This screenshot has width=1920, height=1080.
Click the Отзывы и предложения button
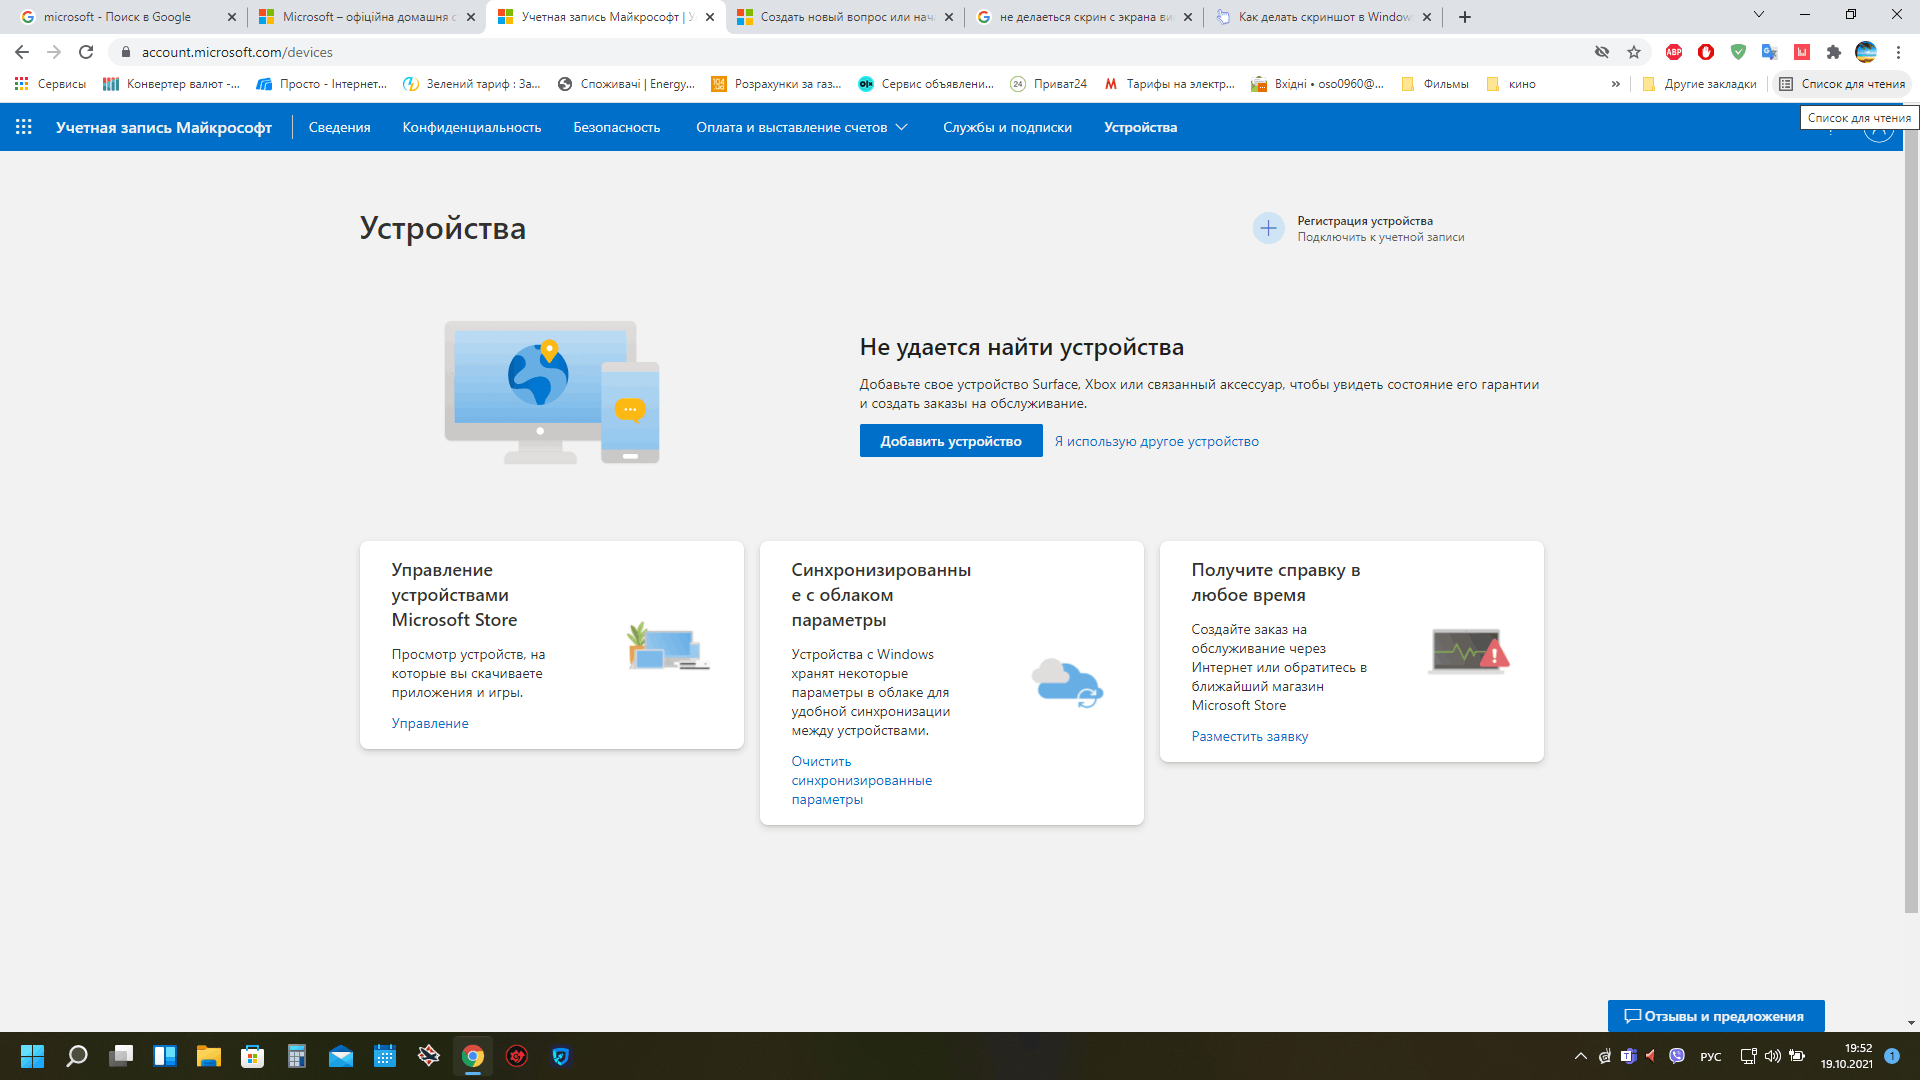tap(1716, 1016)
